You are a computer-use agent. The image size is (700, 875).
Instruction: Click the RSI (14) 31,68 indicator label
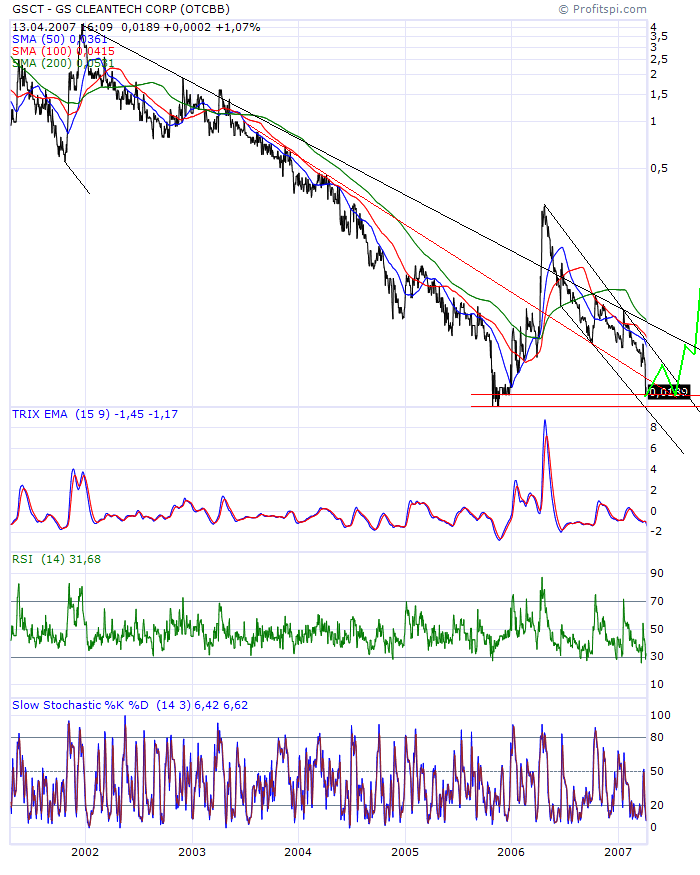[x=56, y=559]
